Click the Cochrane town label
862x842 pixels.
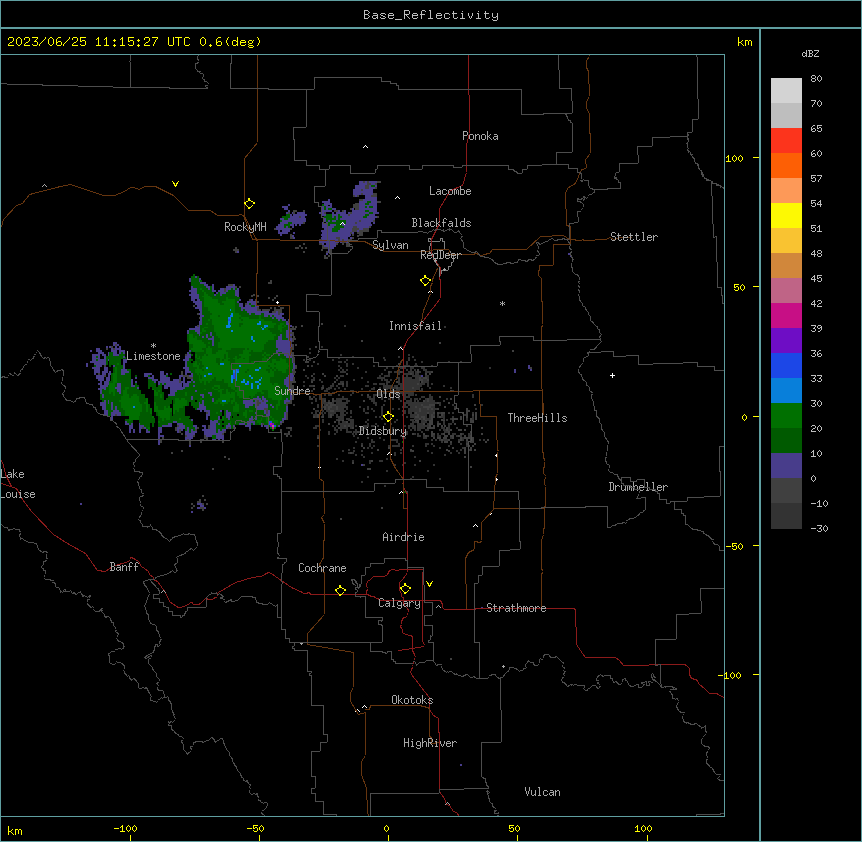(x=322, y=568)
